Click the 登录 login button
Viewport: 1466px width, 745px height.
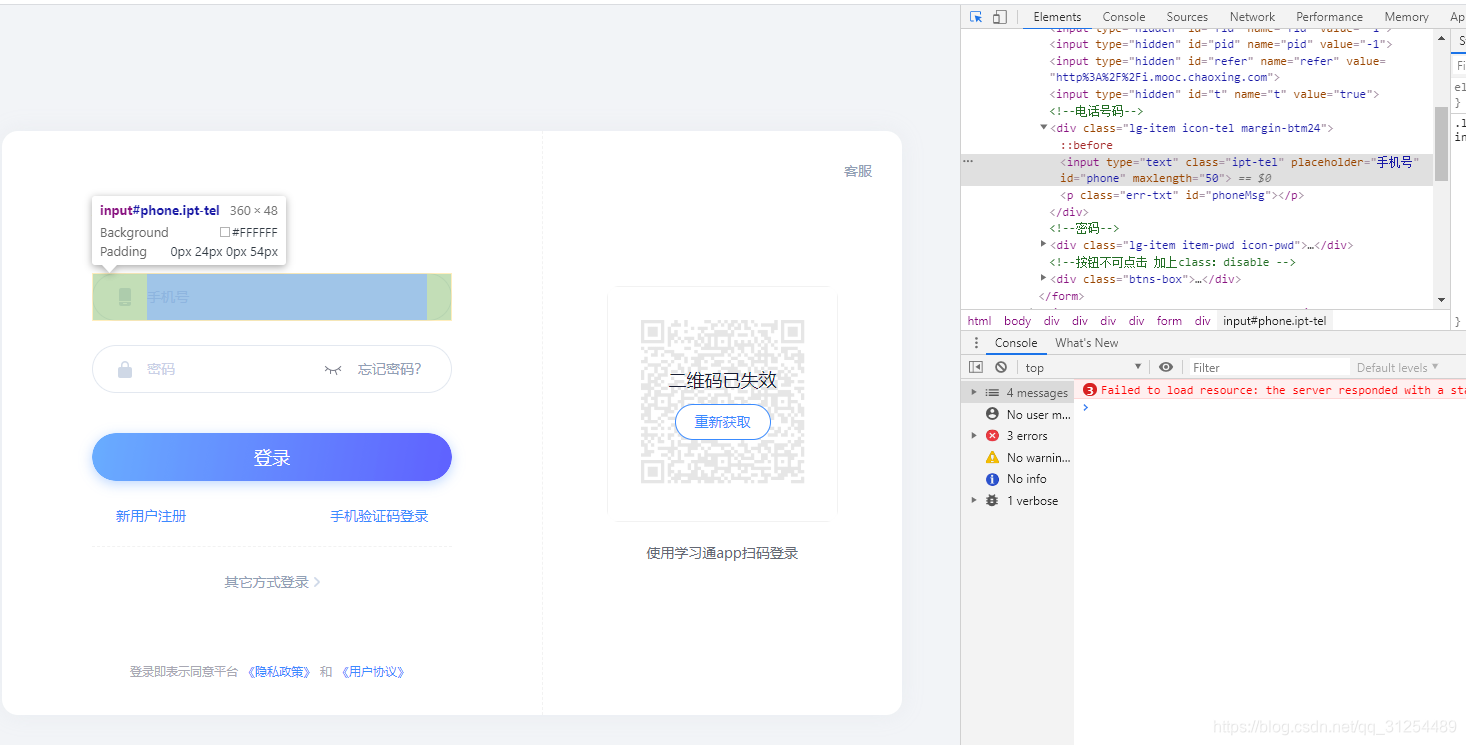coord(272,457)
